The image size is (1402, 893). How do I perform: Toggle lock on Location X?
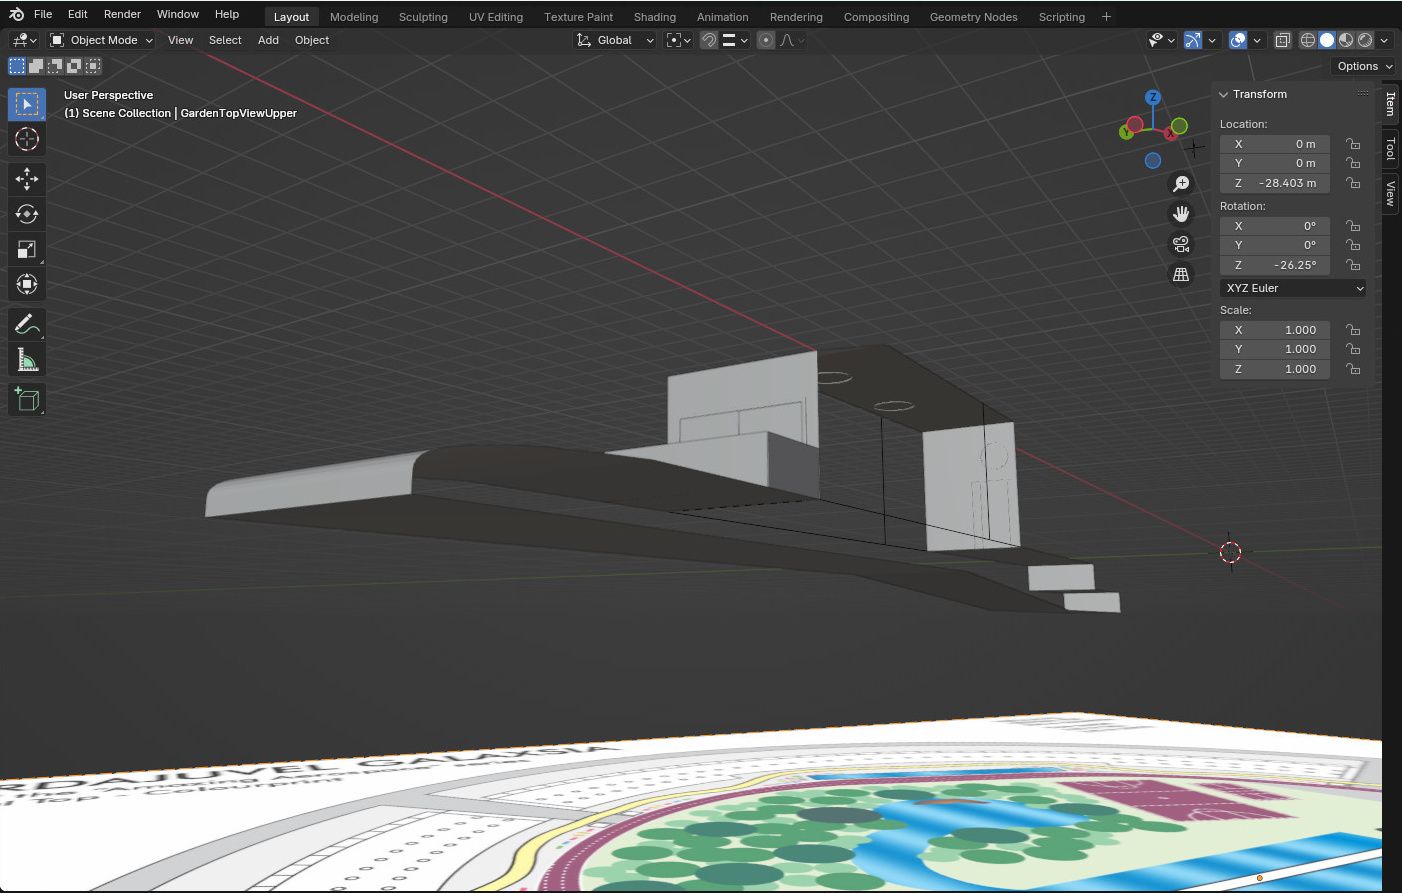1353,144
